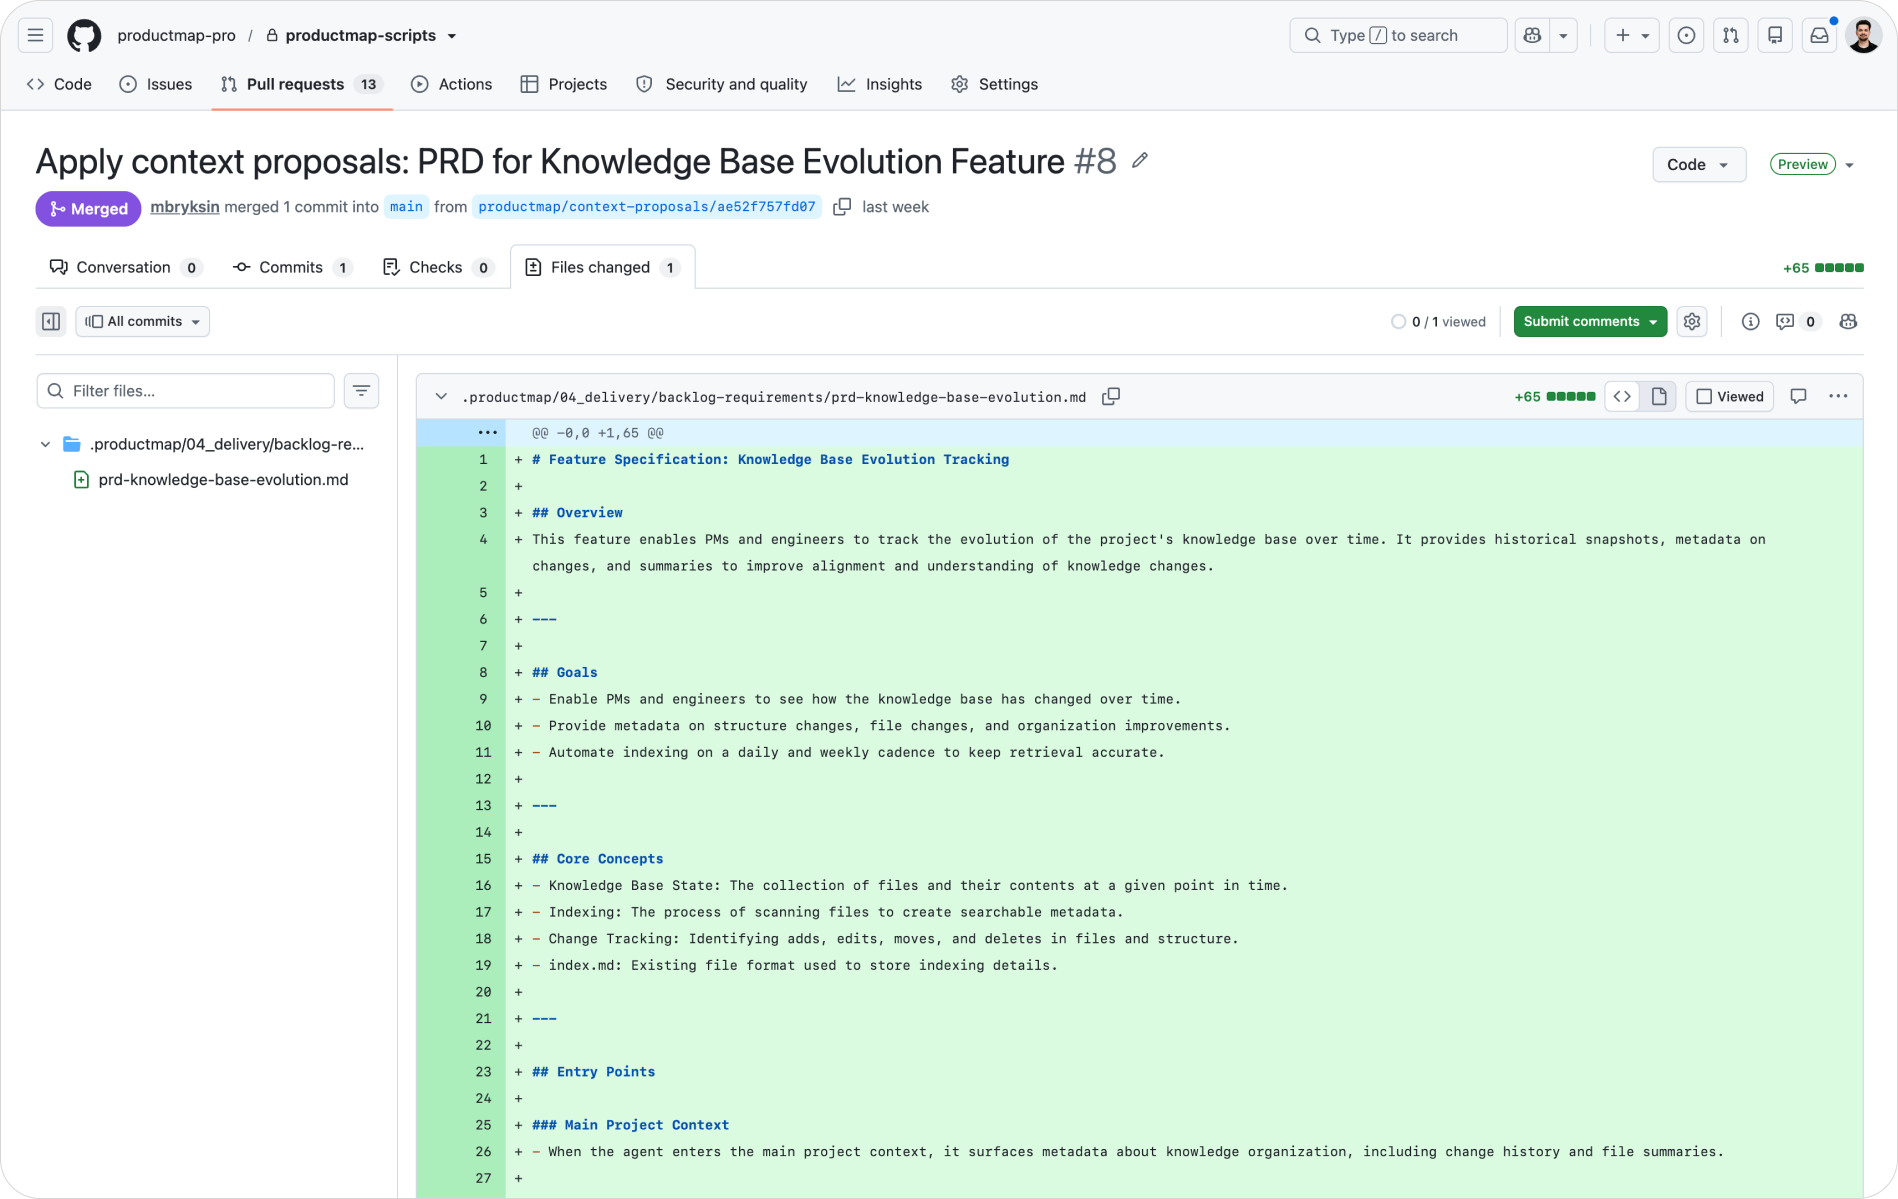This screenshot has height=1199, width=1898.
Task: Open the main branch link
Action: [406, 207]
